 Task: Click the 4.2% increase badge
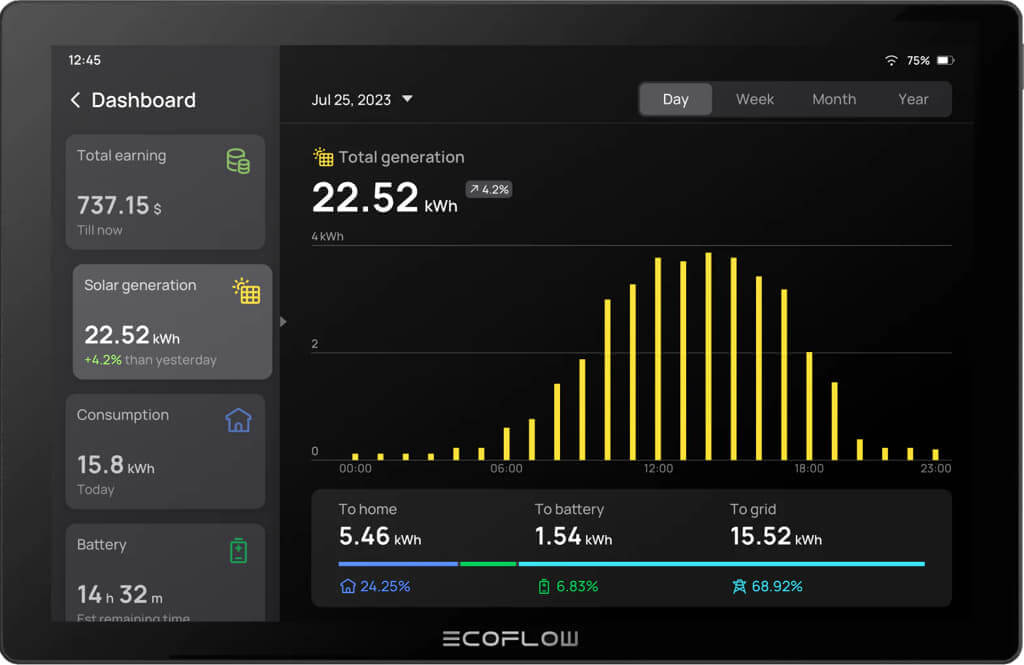[x=489, y=189]
